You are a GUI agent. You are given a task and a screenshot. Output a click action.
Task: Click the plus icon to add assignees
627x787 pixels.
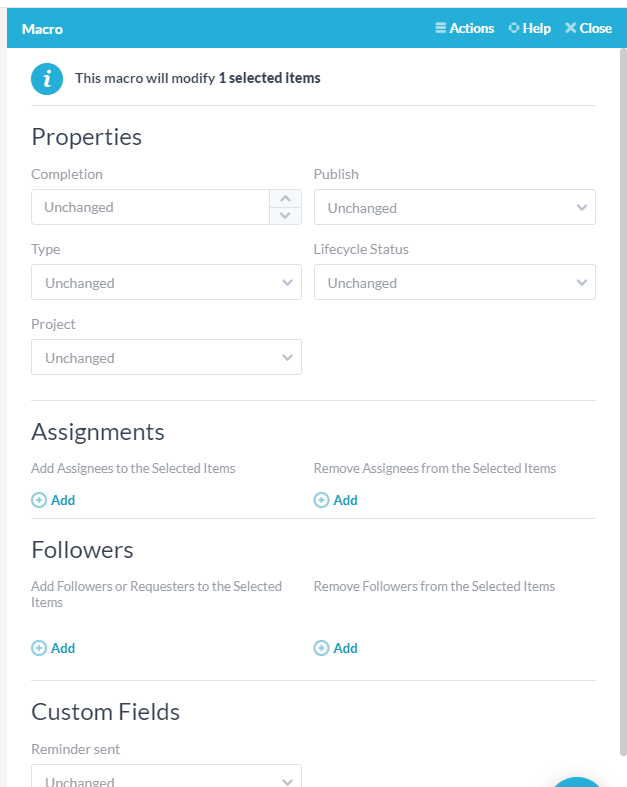39,500
